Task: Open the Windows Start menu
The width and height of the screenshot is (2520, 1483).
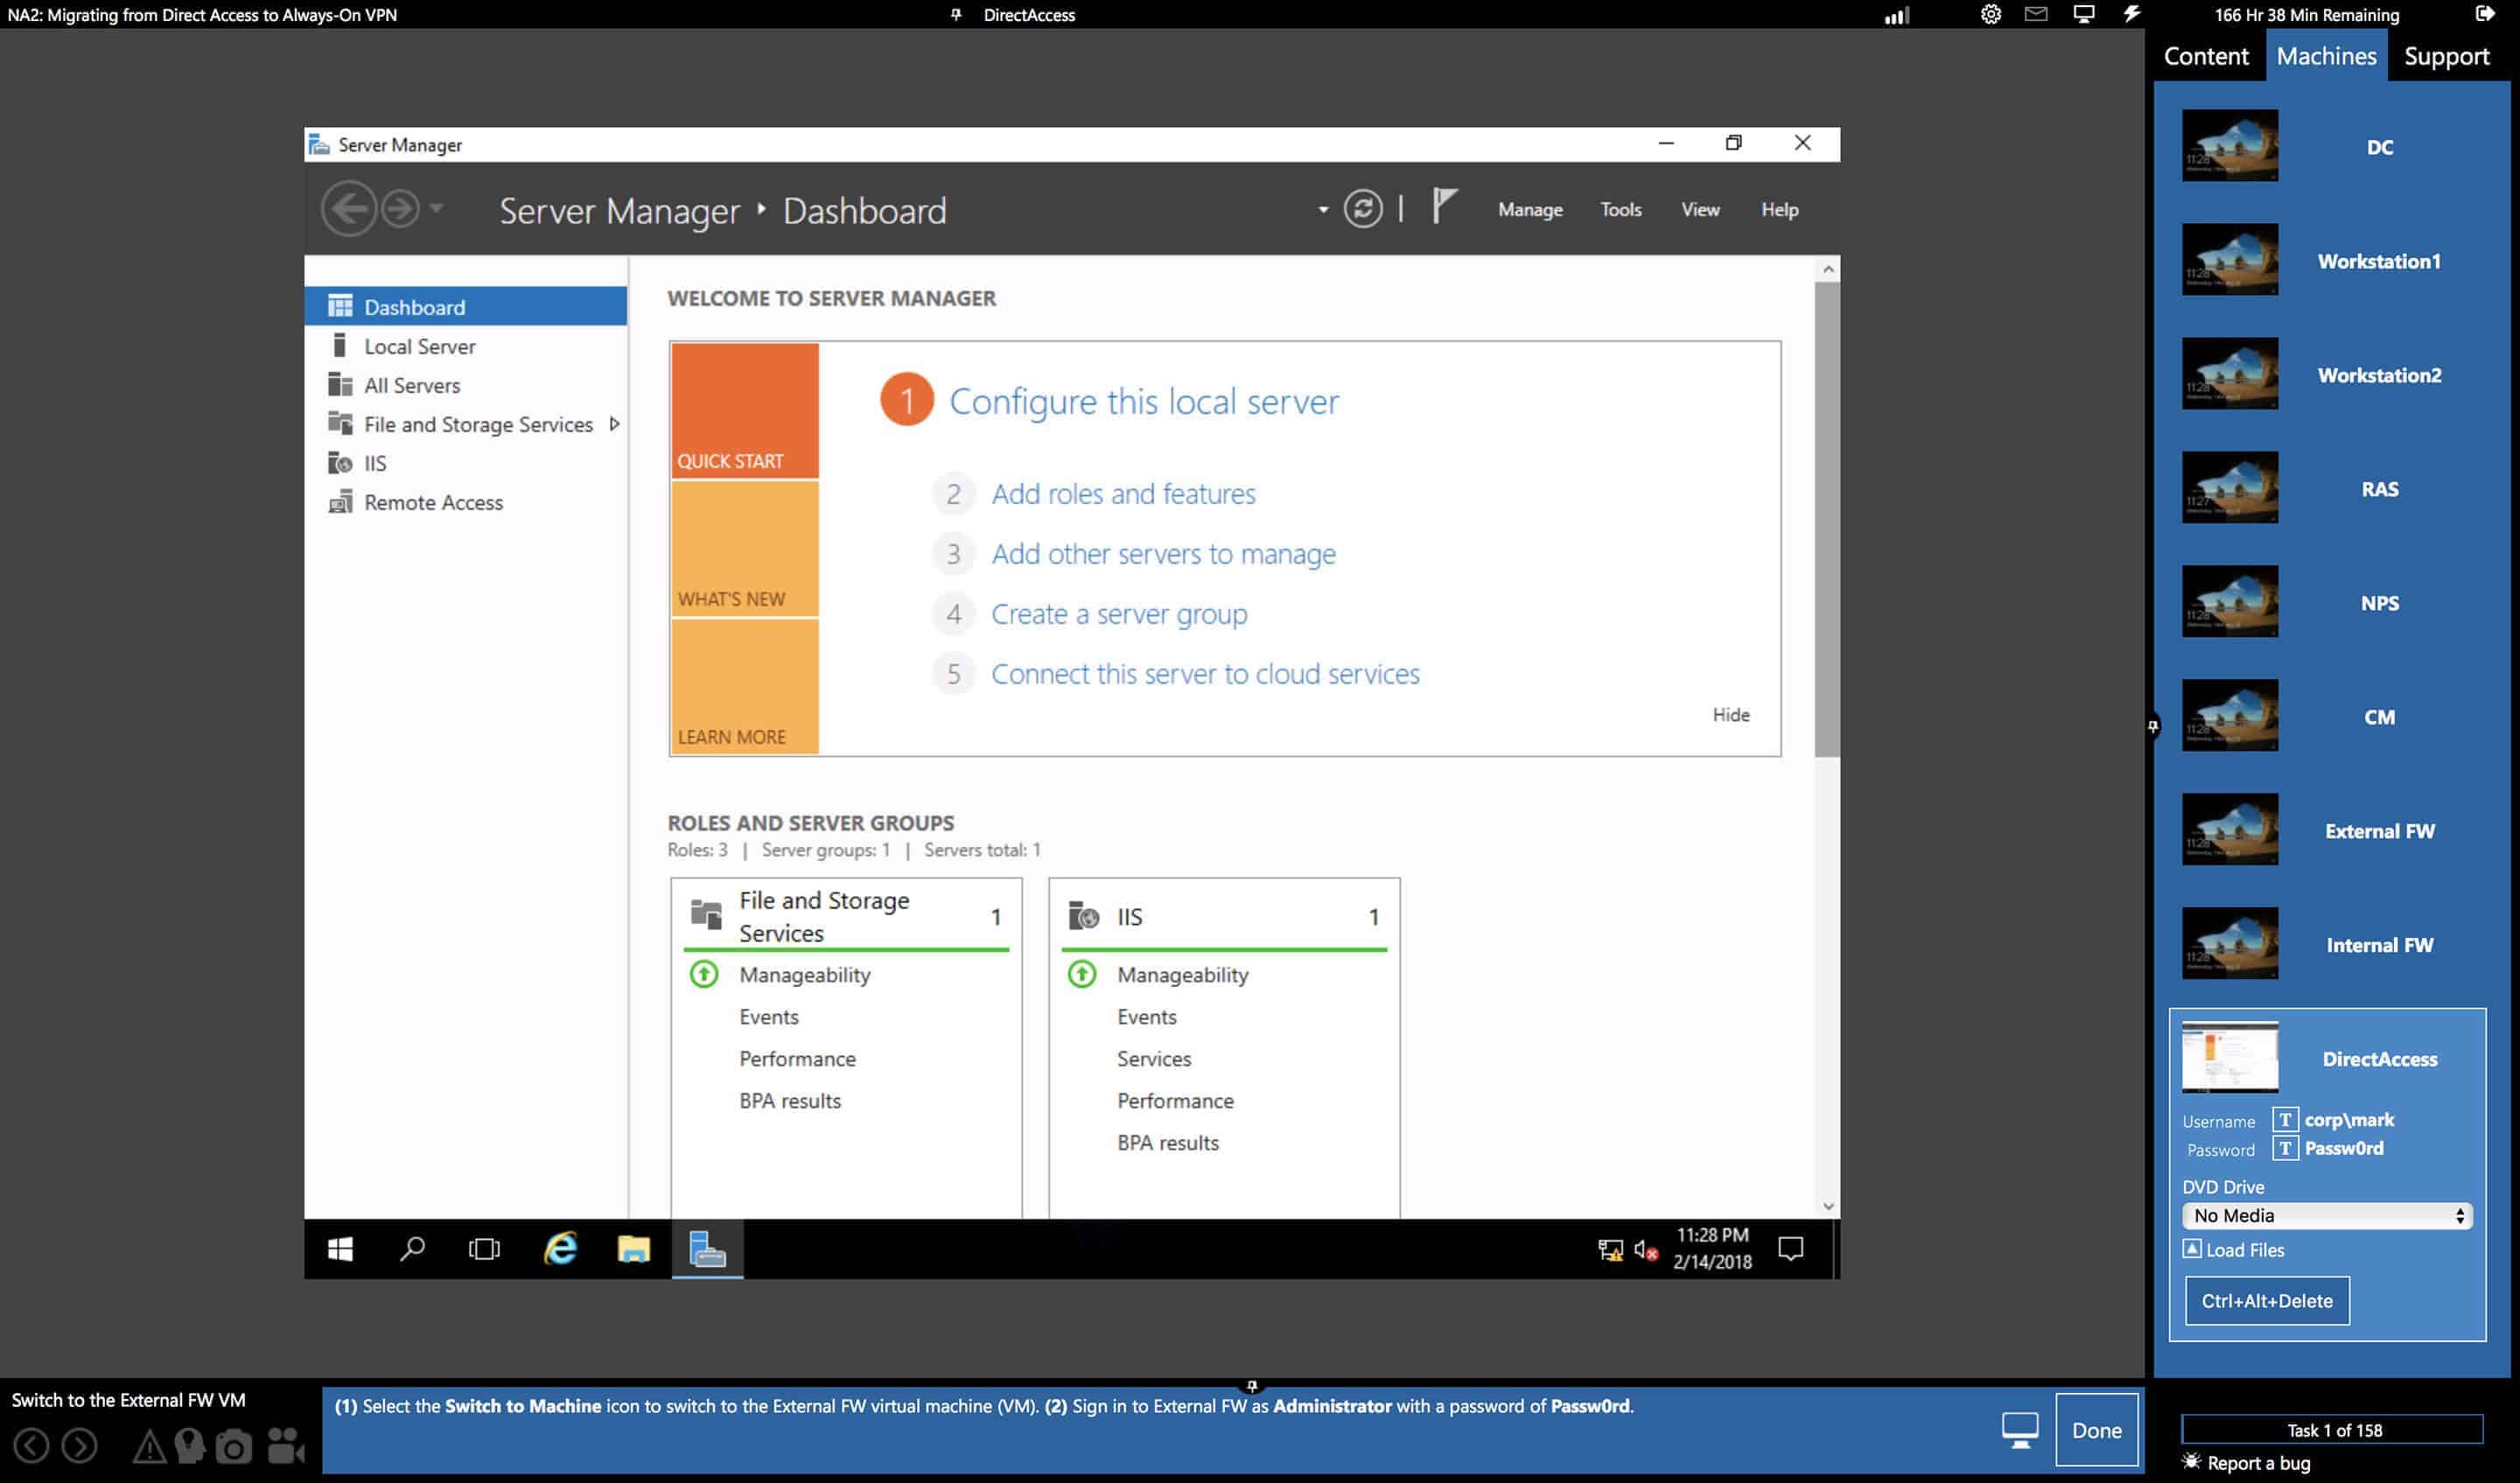Action: point(340,1248)
